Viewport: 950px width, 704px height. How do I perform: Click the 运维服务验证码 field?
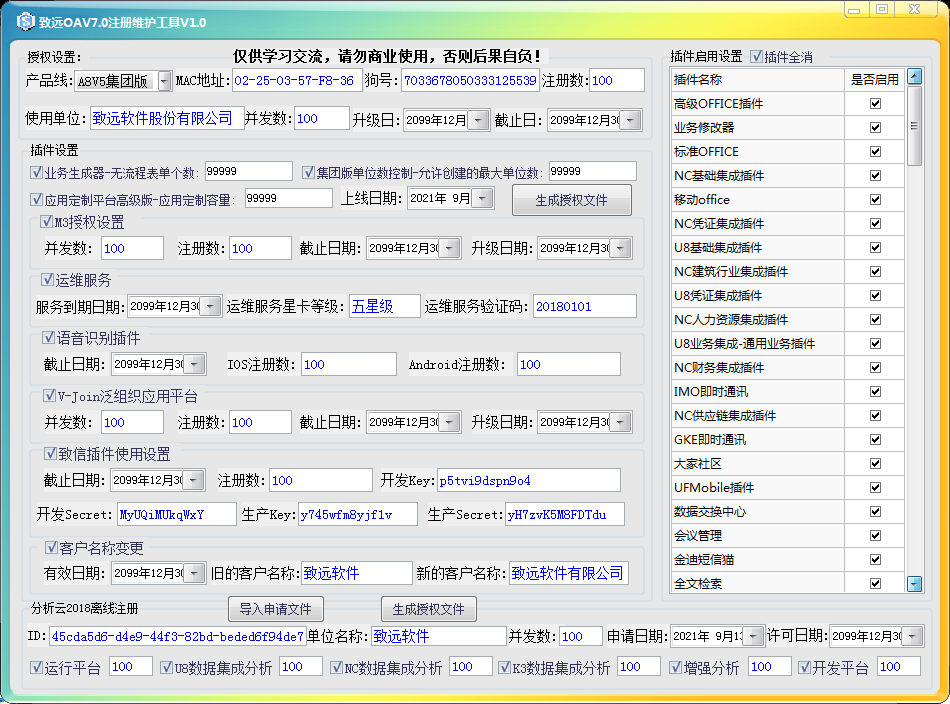pos(585,306)
